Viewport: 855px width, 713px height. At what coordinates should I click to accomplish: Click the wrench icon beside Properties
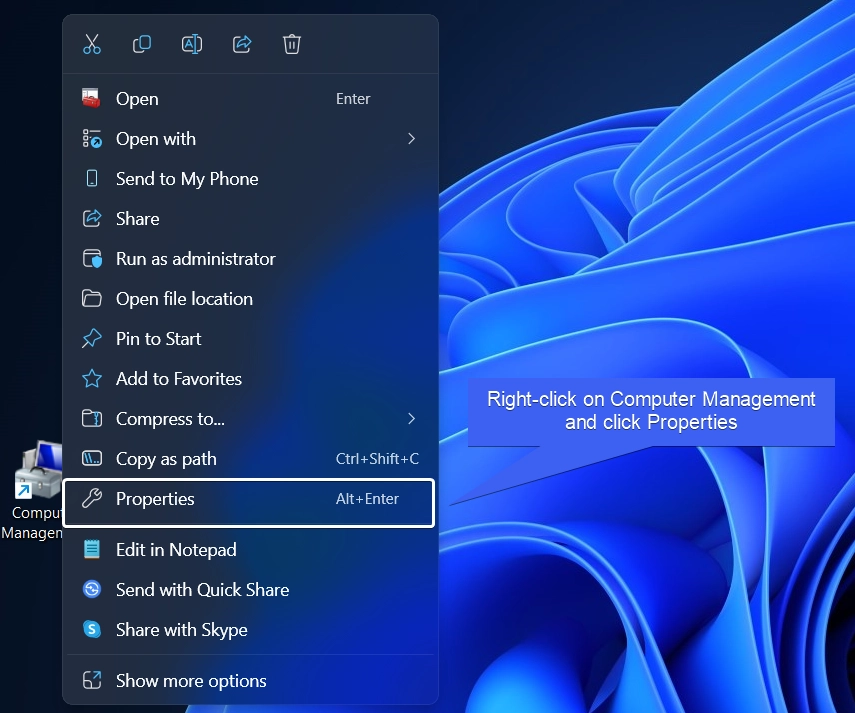click(x=92, y=499)
